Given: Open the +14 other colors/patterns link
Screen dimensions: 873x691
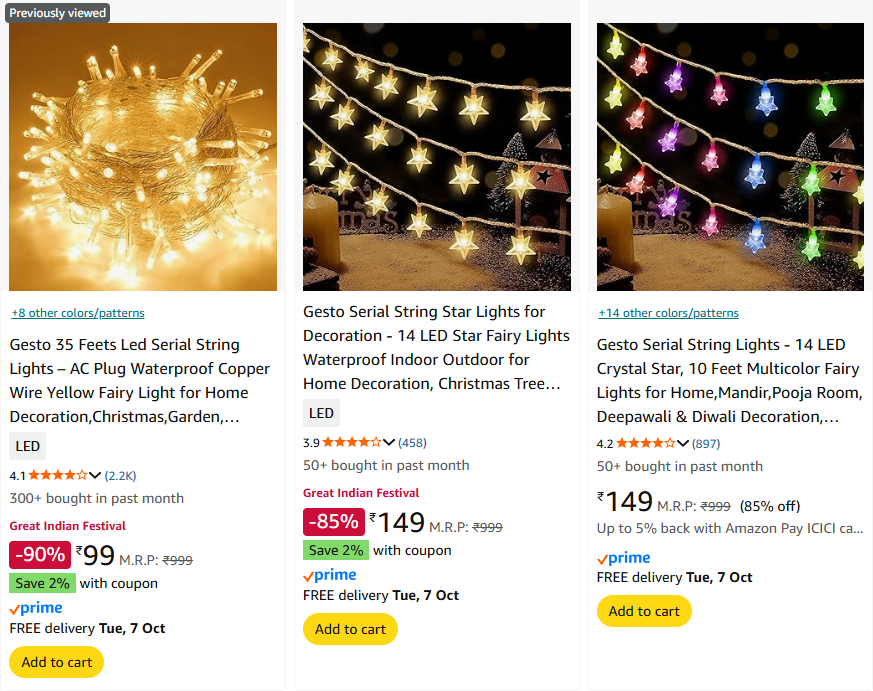Looking at the screenshot, I should coord(668,313).
